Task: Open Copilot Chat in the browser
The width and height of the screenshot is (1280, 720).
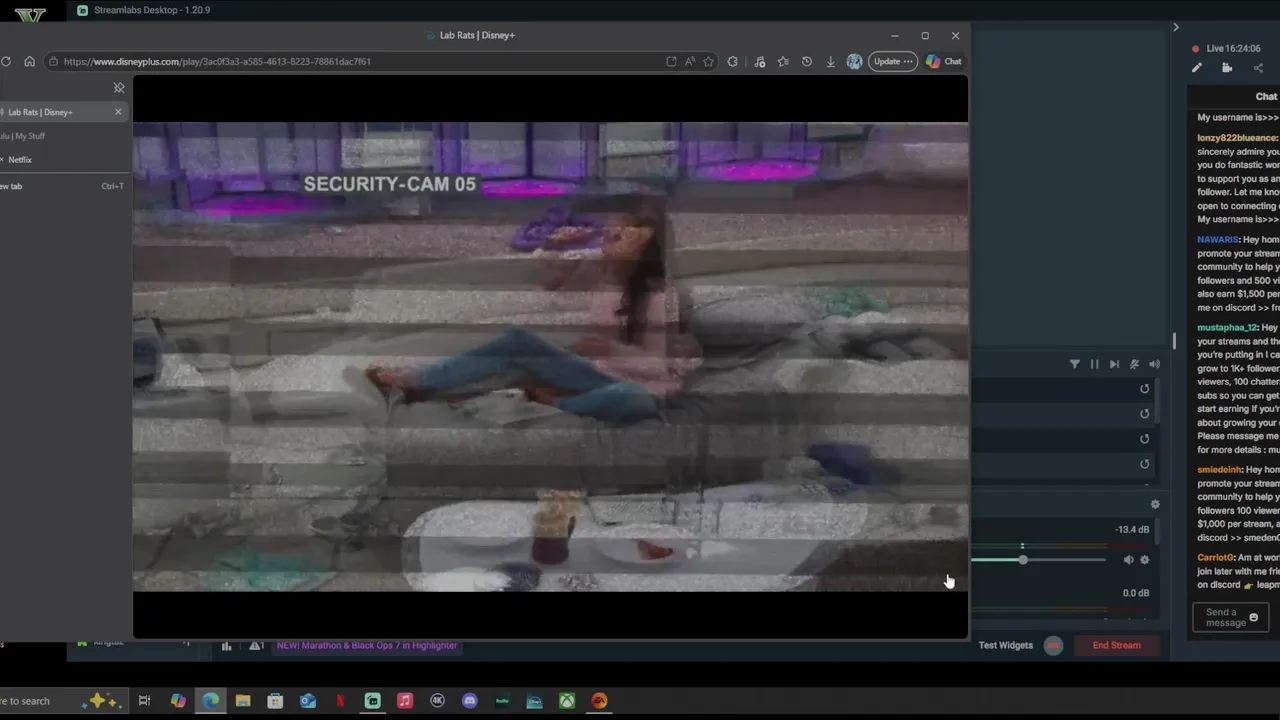Action: point(943,61)
